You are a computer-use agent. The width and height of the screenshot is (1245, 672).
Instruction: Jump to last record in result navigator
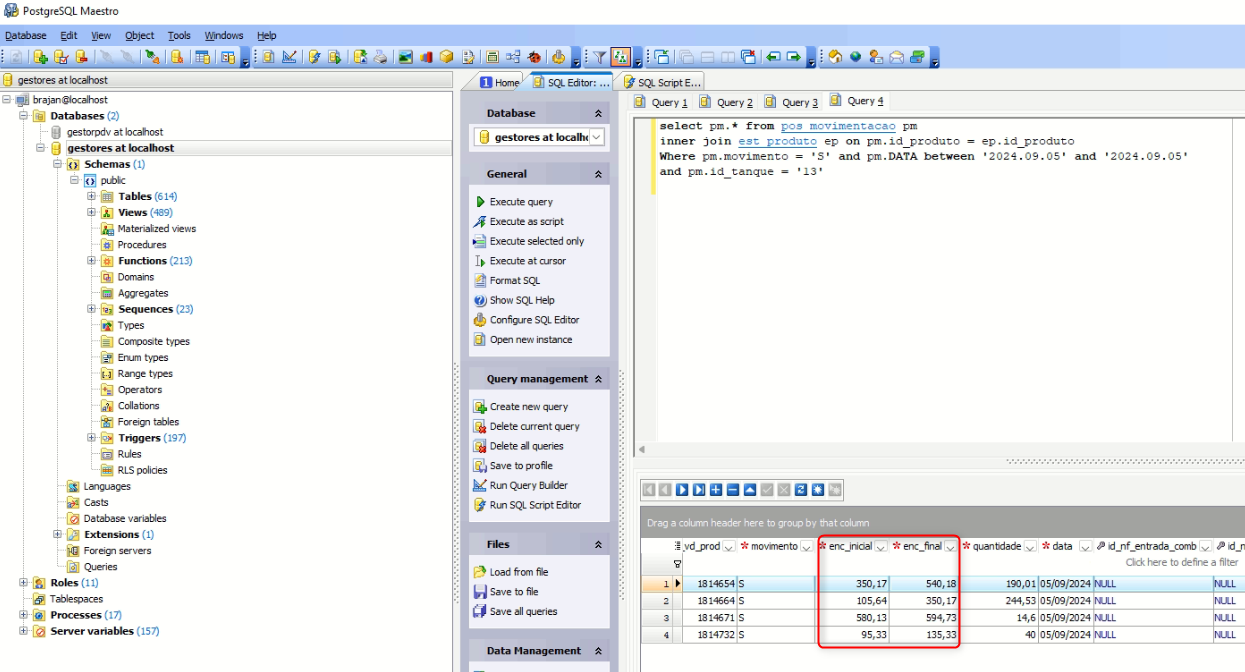click(699, 490)
